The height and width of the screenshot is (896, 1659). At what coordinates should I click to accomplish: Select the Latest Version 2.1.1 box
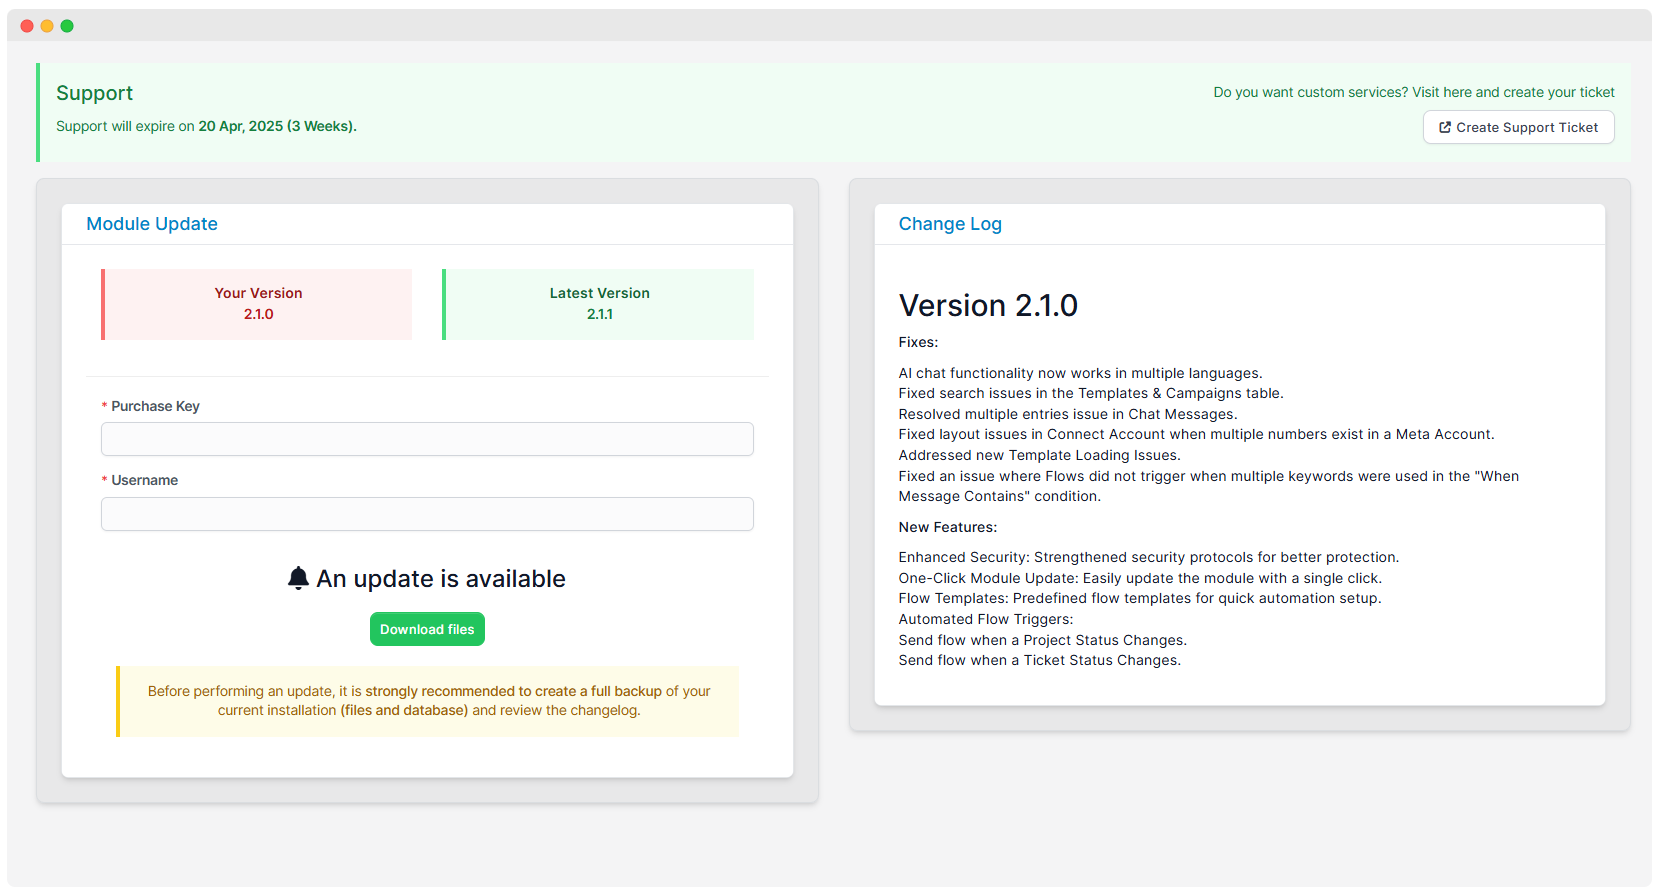pos(598,304)
